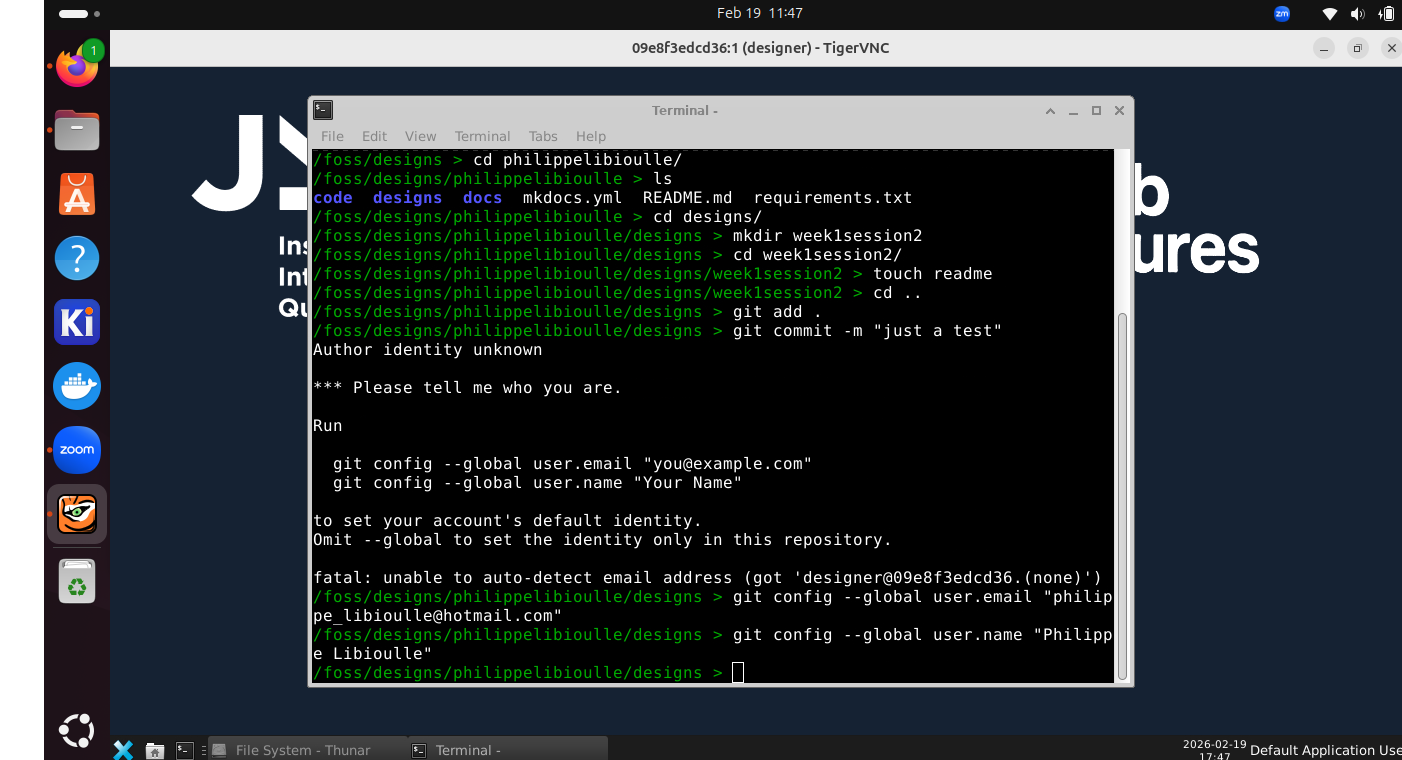Open the Edit menu in Terminal
Screen dimensions: 1402x760
point(374,136)
